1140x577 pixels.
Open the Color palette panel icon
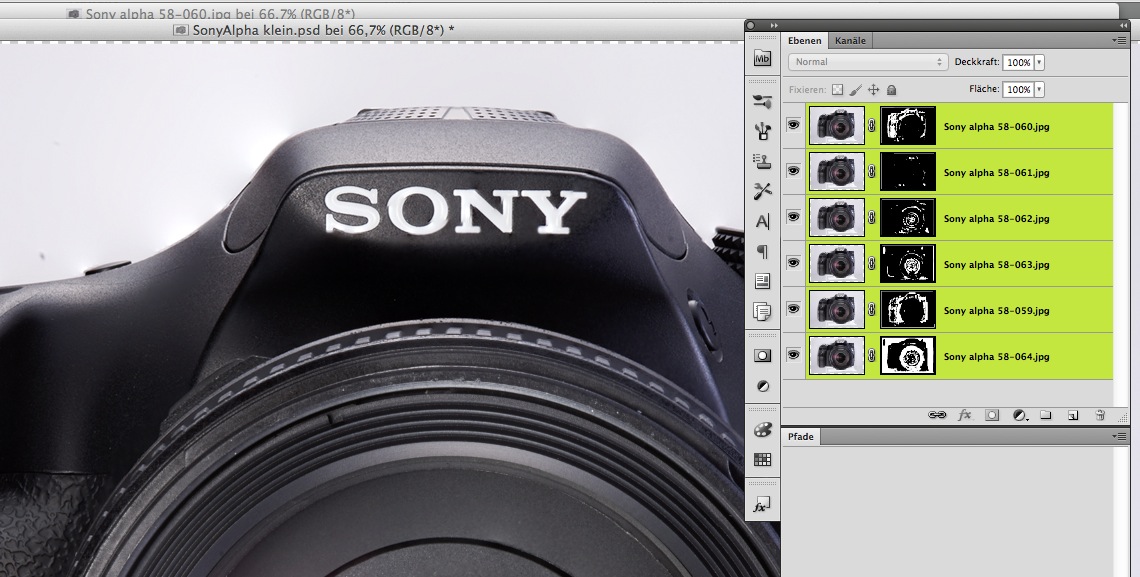[x=762, y=429]
